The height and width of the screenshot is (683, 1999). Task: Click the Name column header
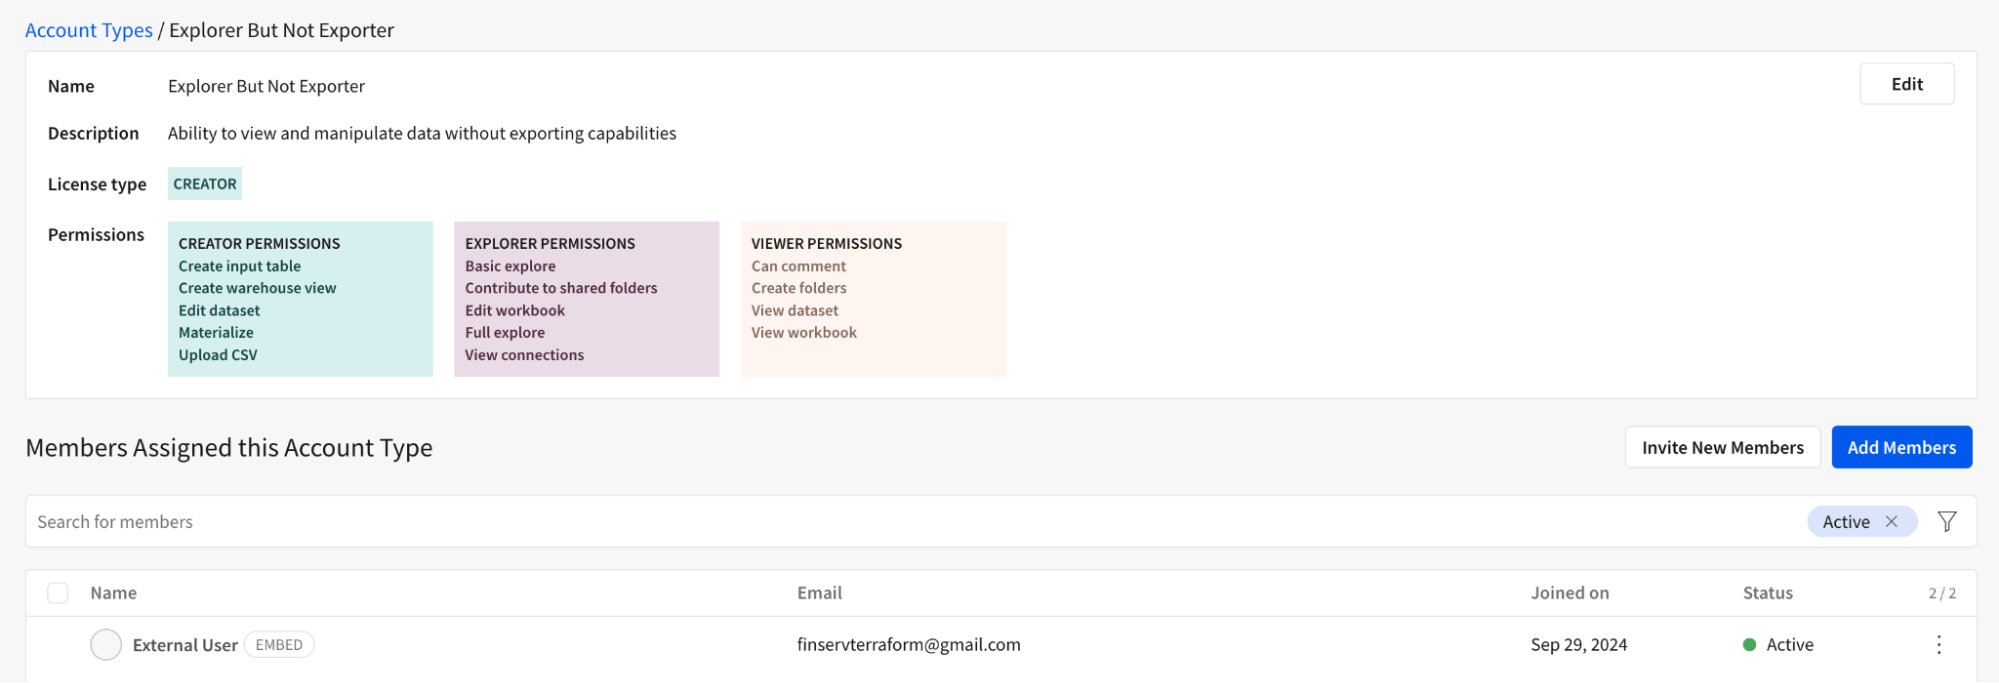(x=113, y=593)
